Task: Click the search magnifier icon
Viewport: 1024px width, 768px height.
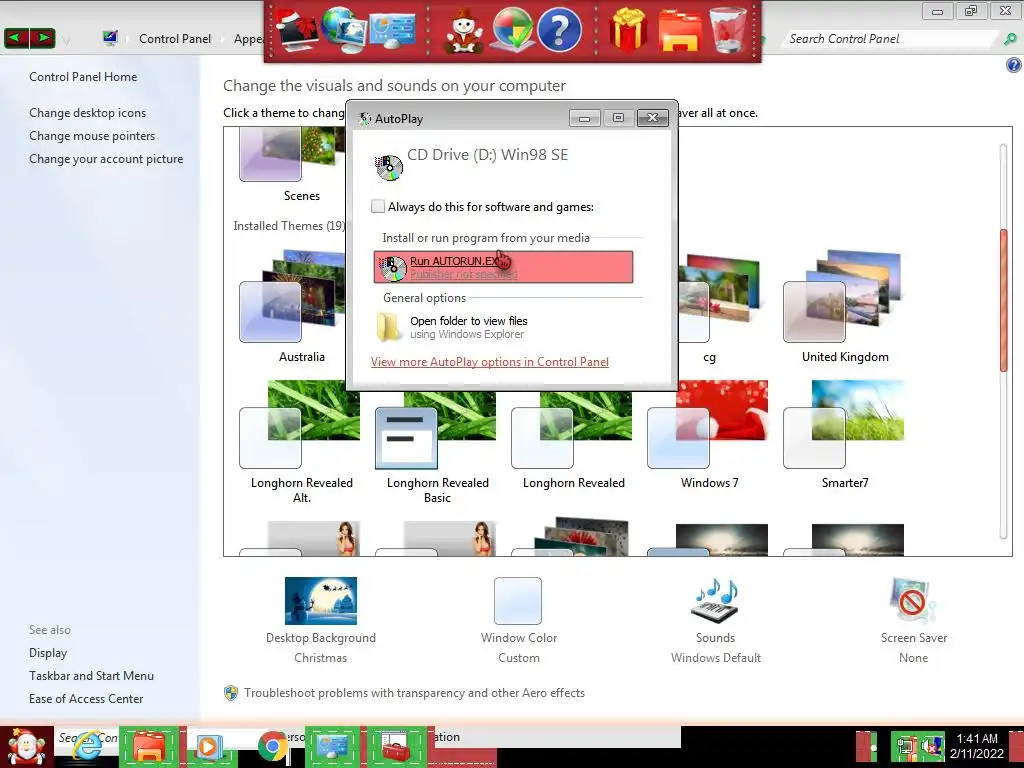Action: pos(1010,39)
